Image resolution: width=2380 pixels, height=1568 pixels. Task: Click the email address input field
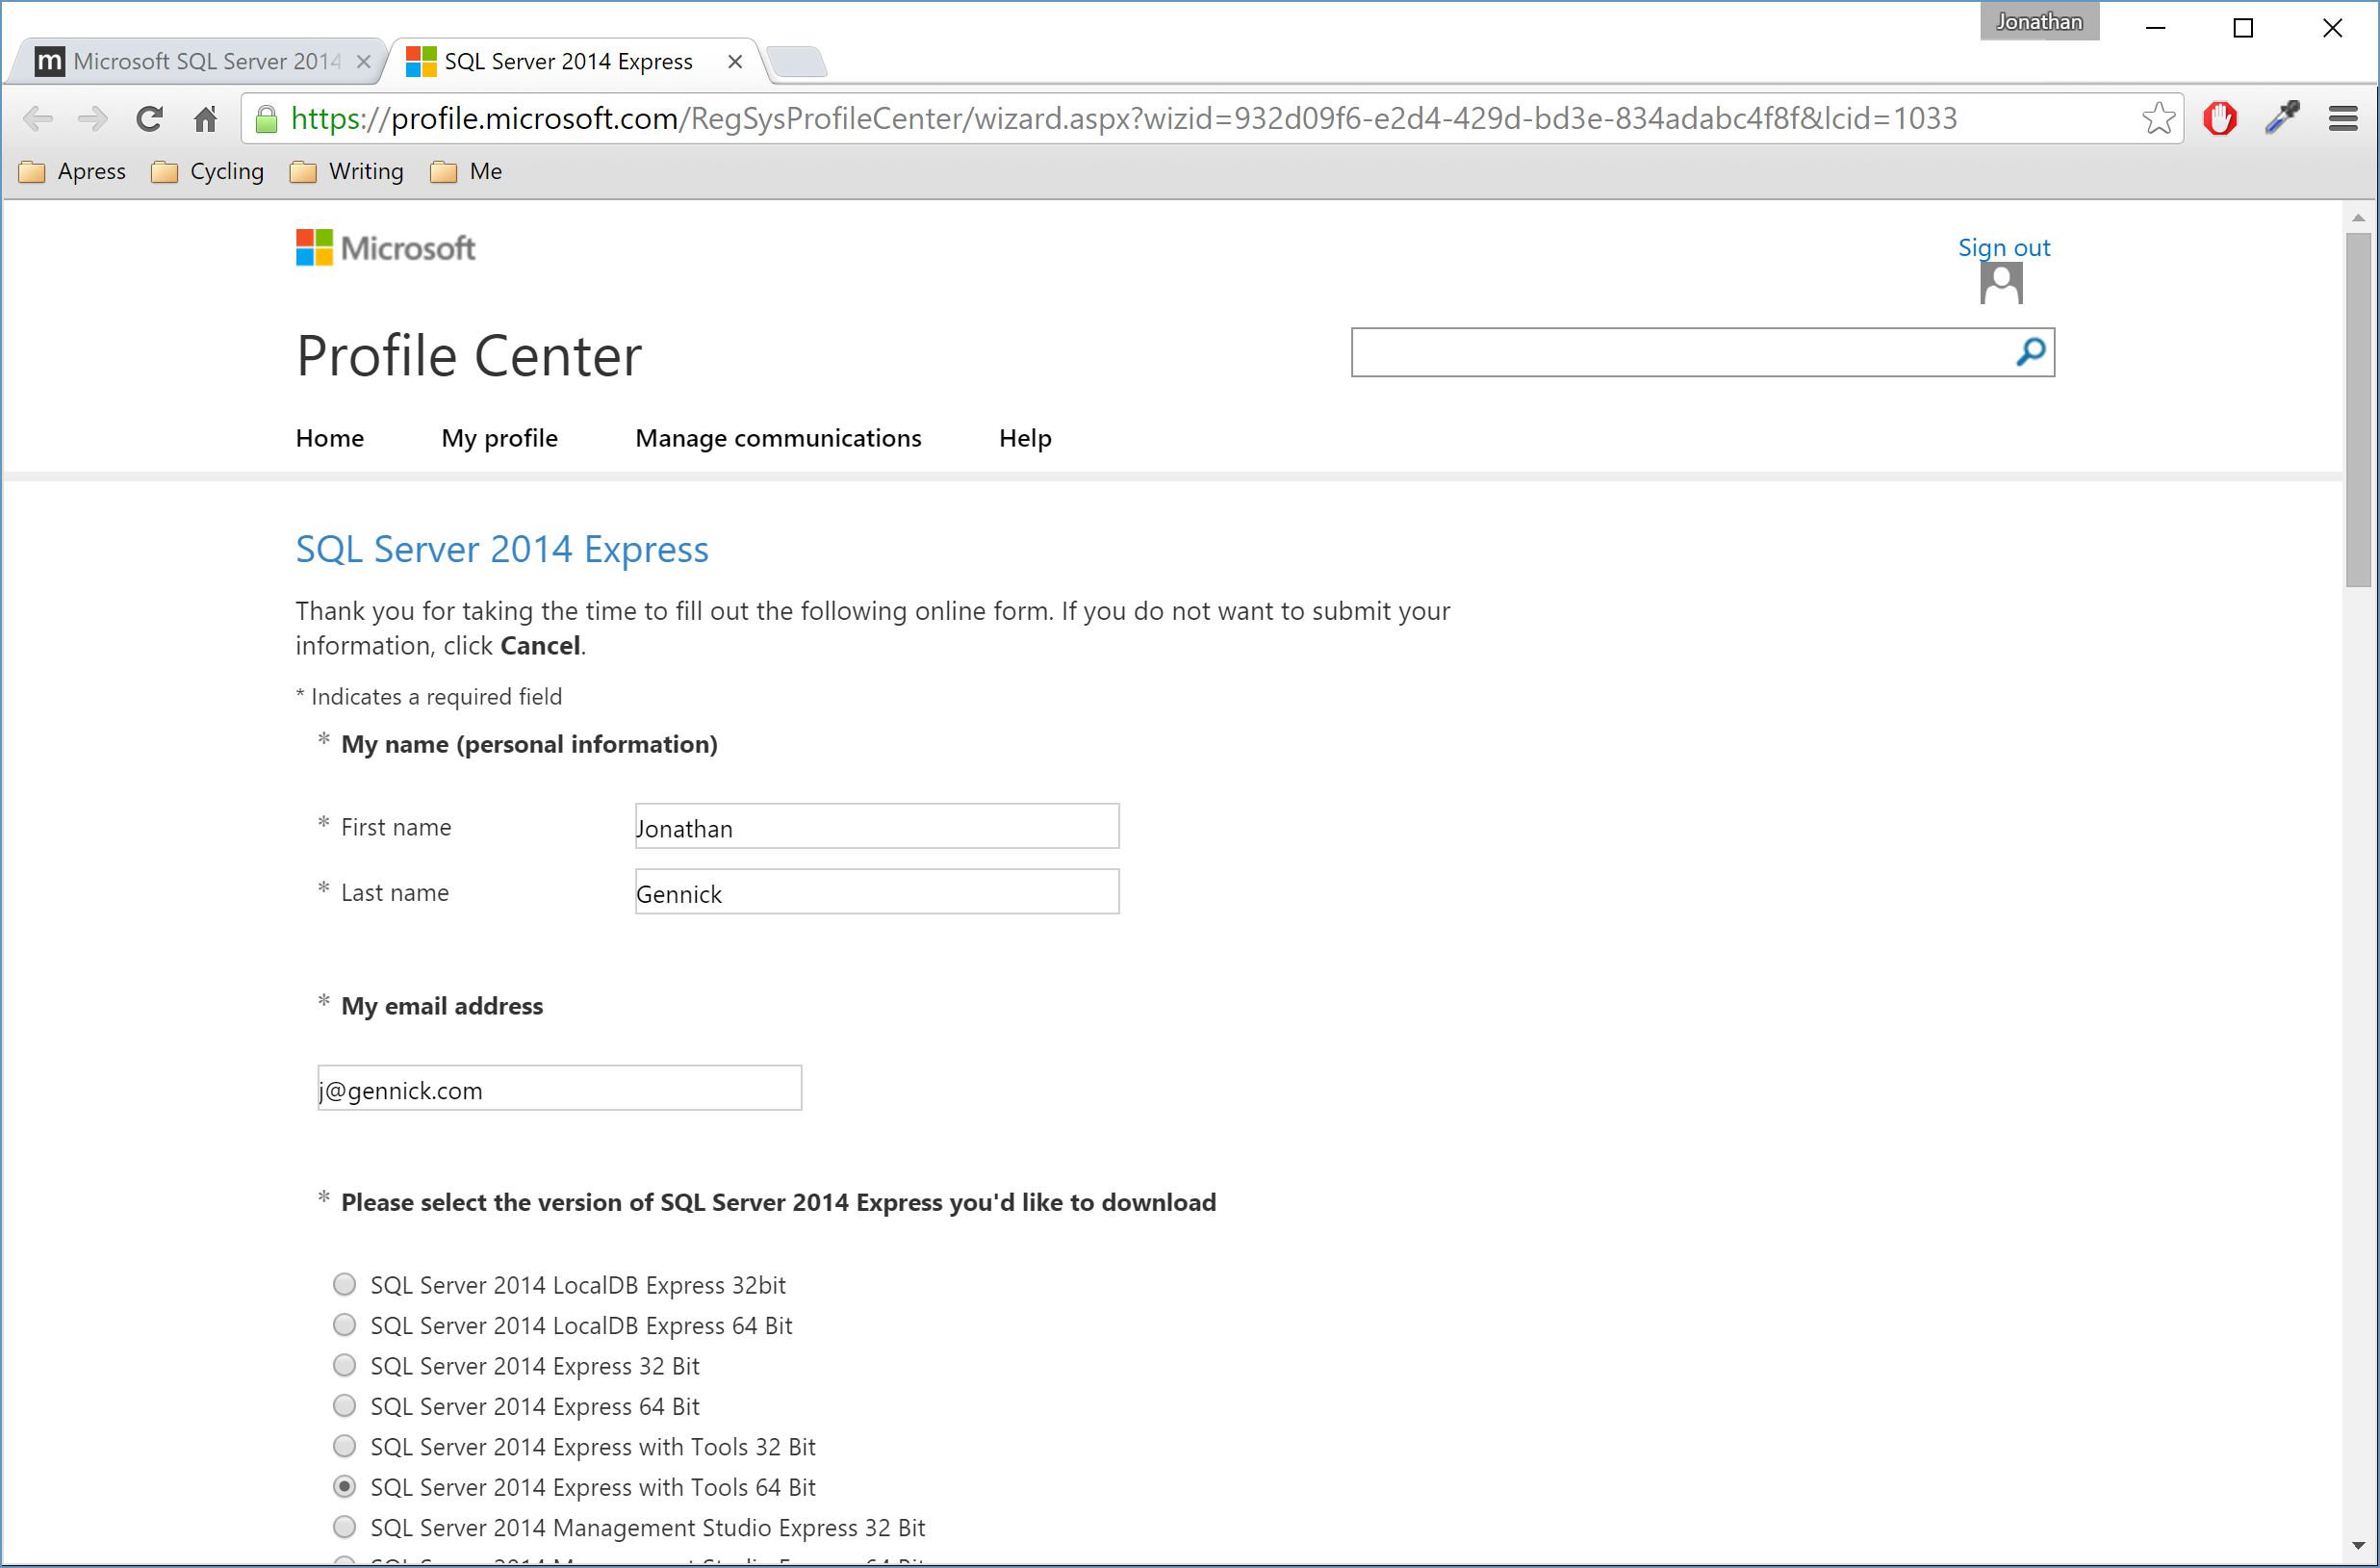[559, 1088]
